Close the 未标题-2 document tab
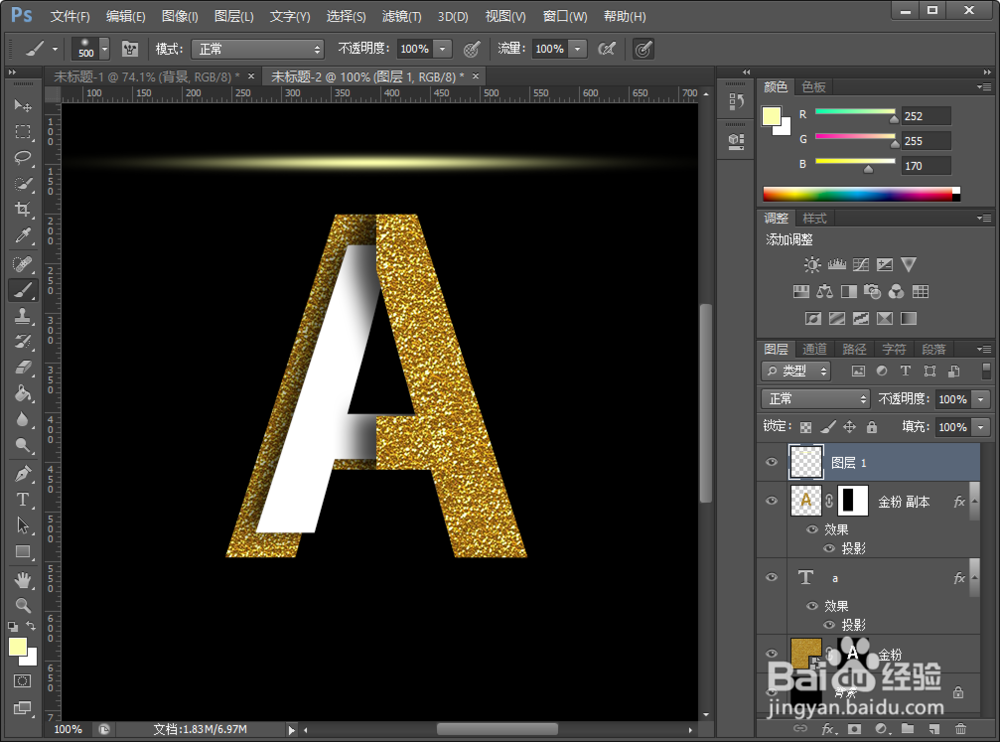Viewport: 1000px width, 742px height. (476, 77)
